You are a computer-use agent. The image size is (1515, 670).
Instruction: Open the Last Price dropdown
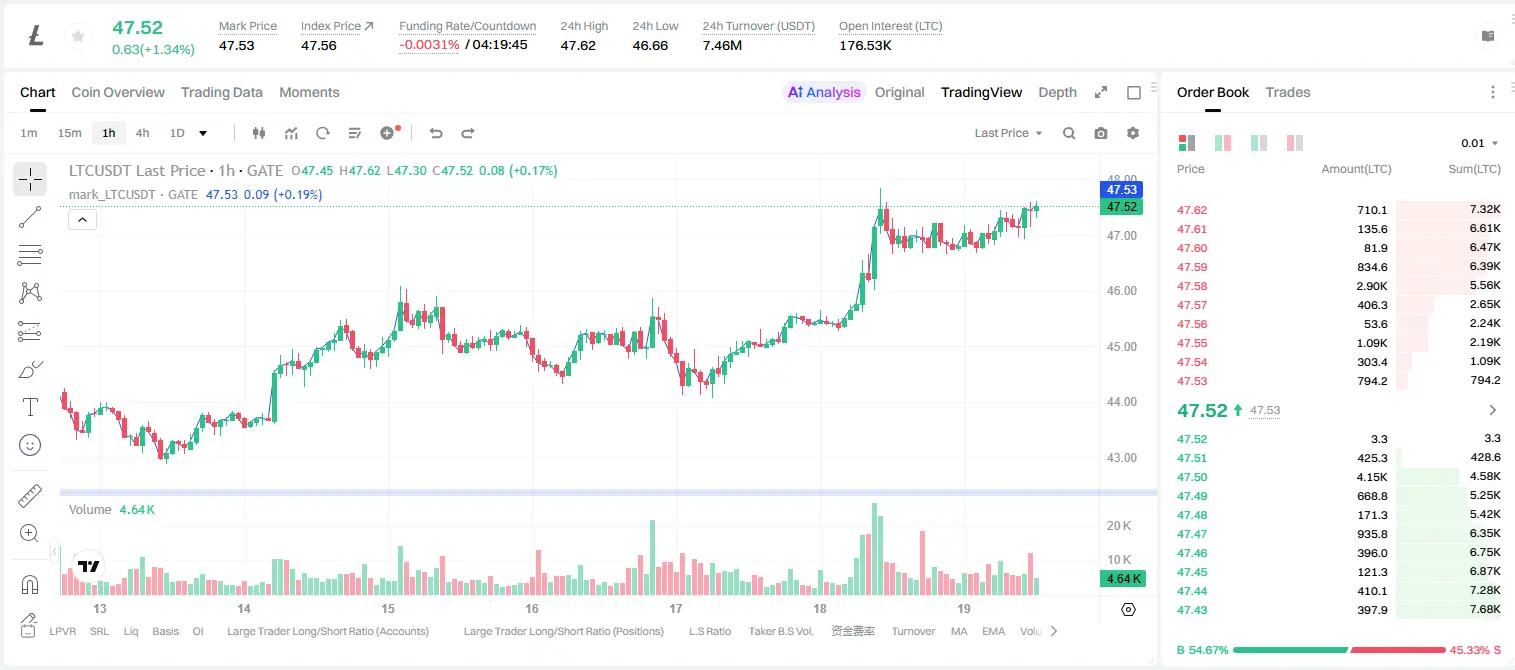pos(1008,133)
